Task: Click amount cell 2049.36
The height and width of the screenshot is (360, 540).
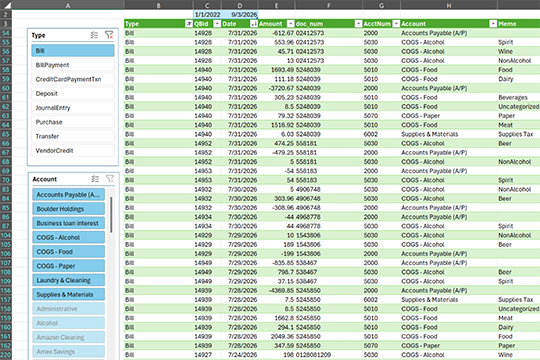Action: (277, 337)
